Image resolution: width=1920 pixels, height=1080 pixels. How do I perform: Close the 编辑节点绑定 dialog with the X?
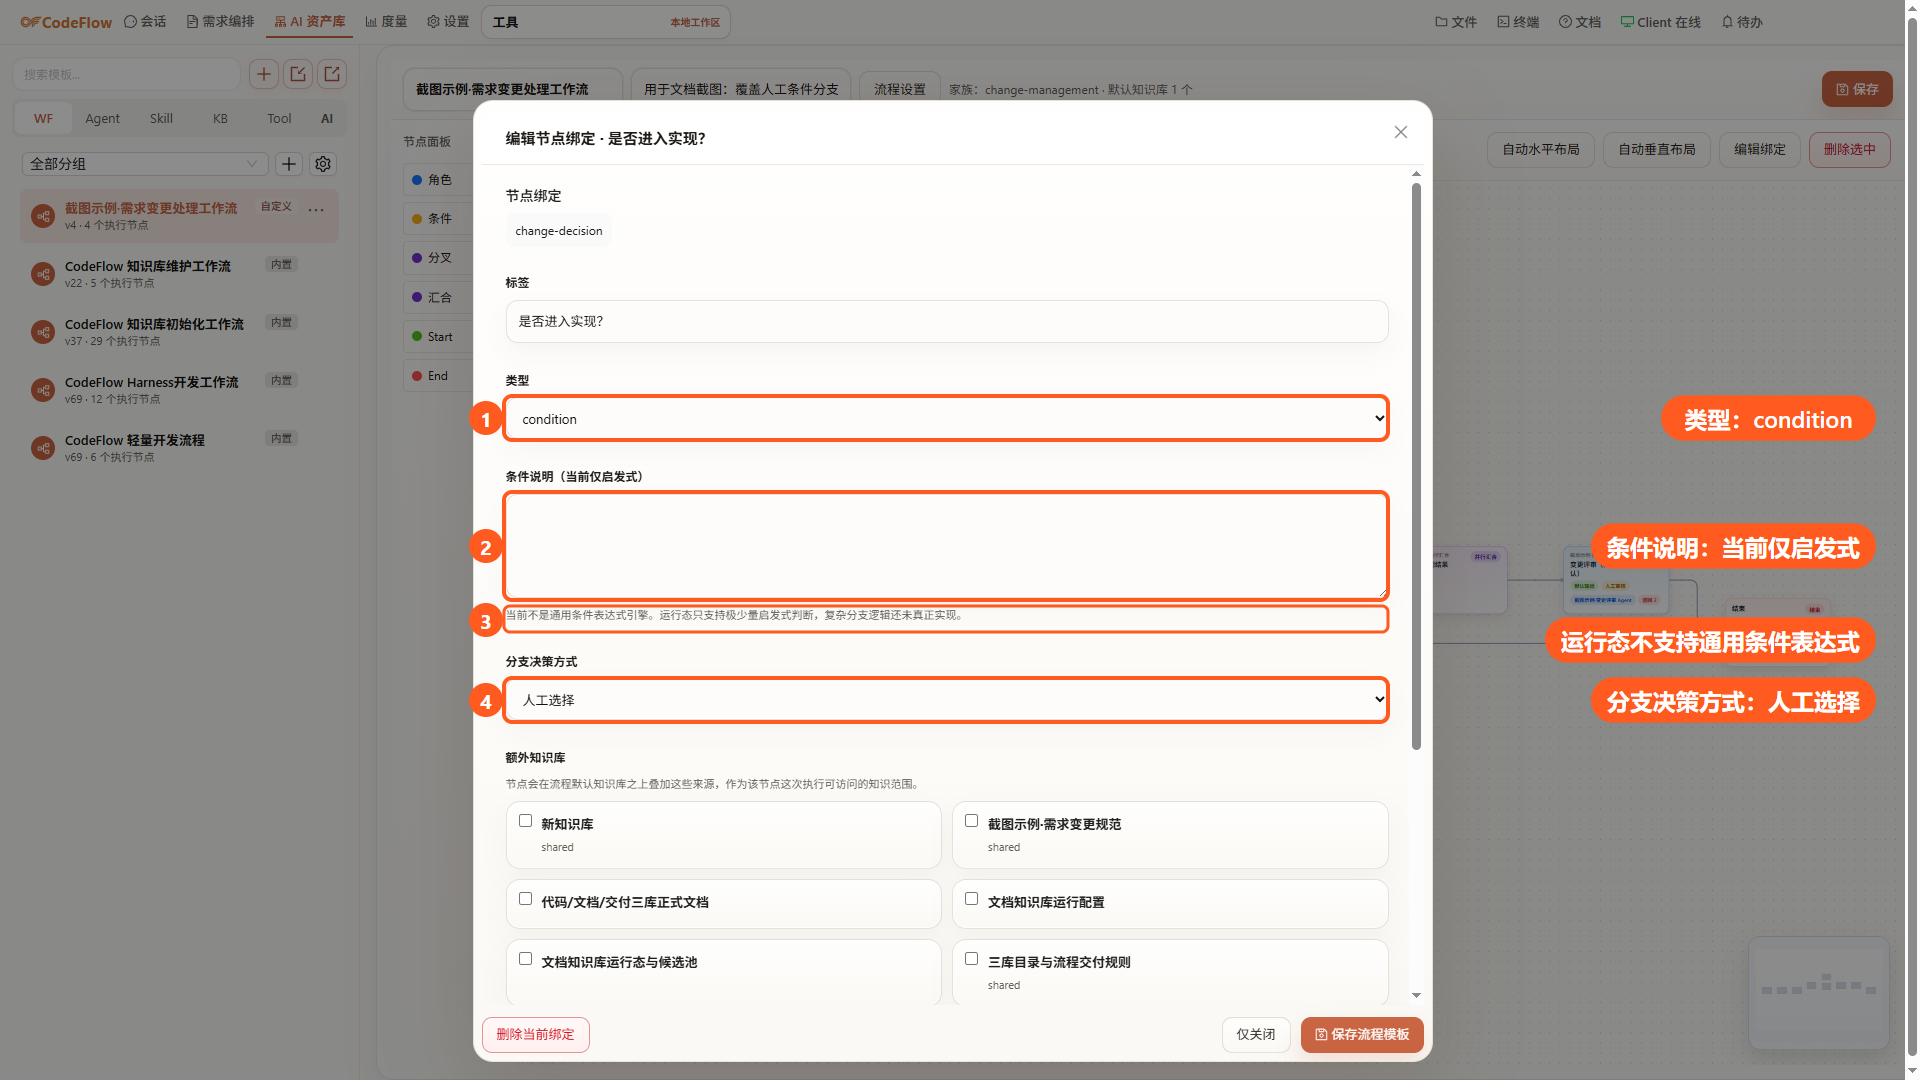click(1401, 132)
